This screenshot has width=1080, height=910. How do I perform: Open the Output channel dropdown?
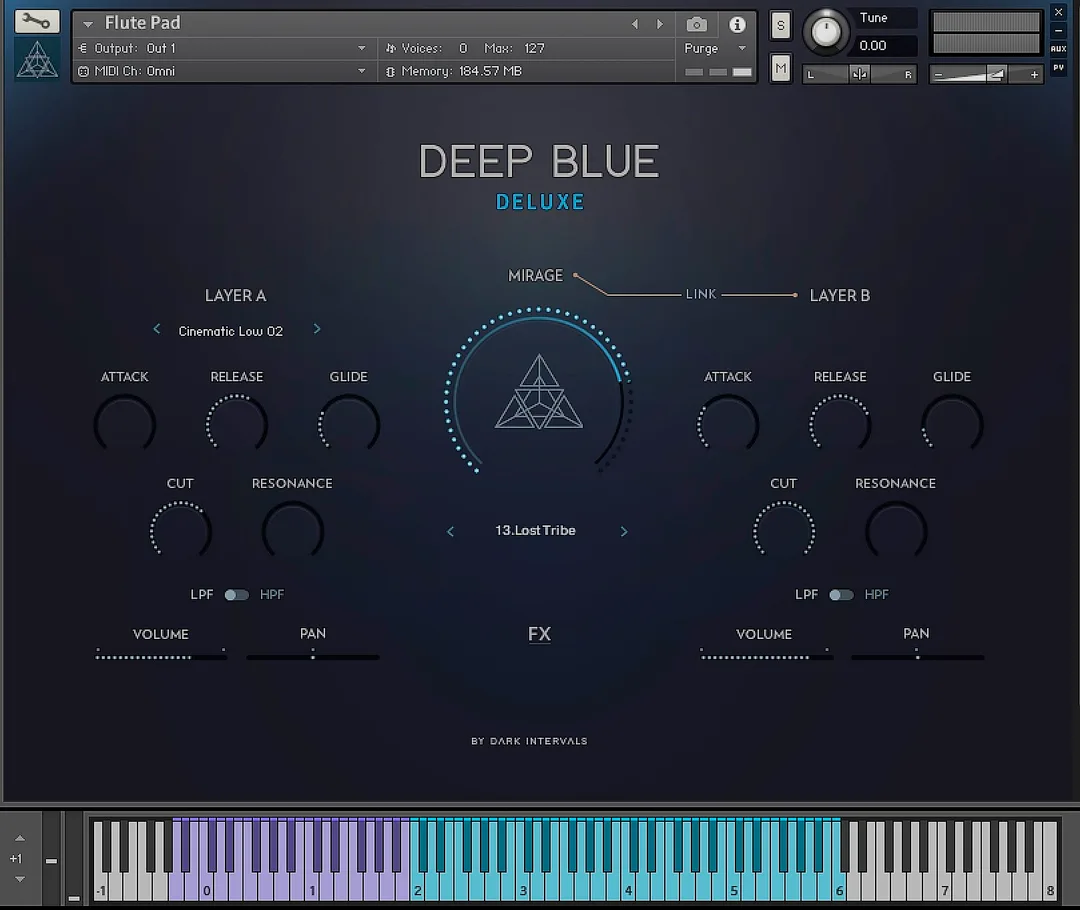362,48
